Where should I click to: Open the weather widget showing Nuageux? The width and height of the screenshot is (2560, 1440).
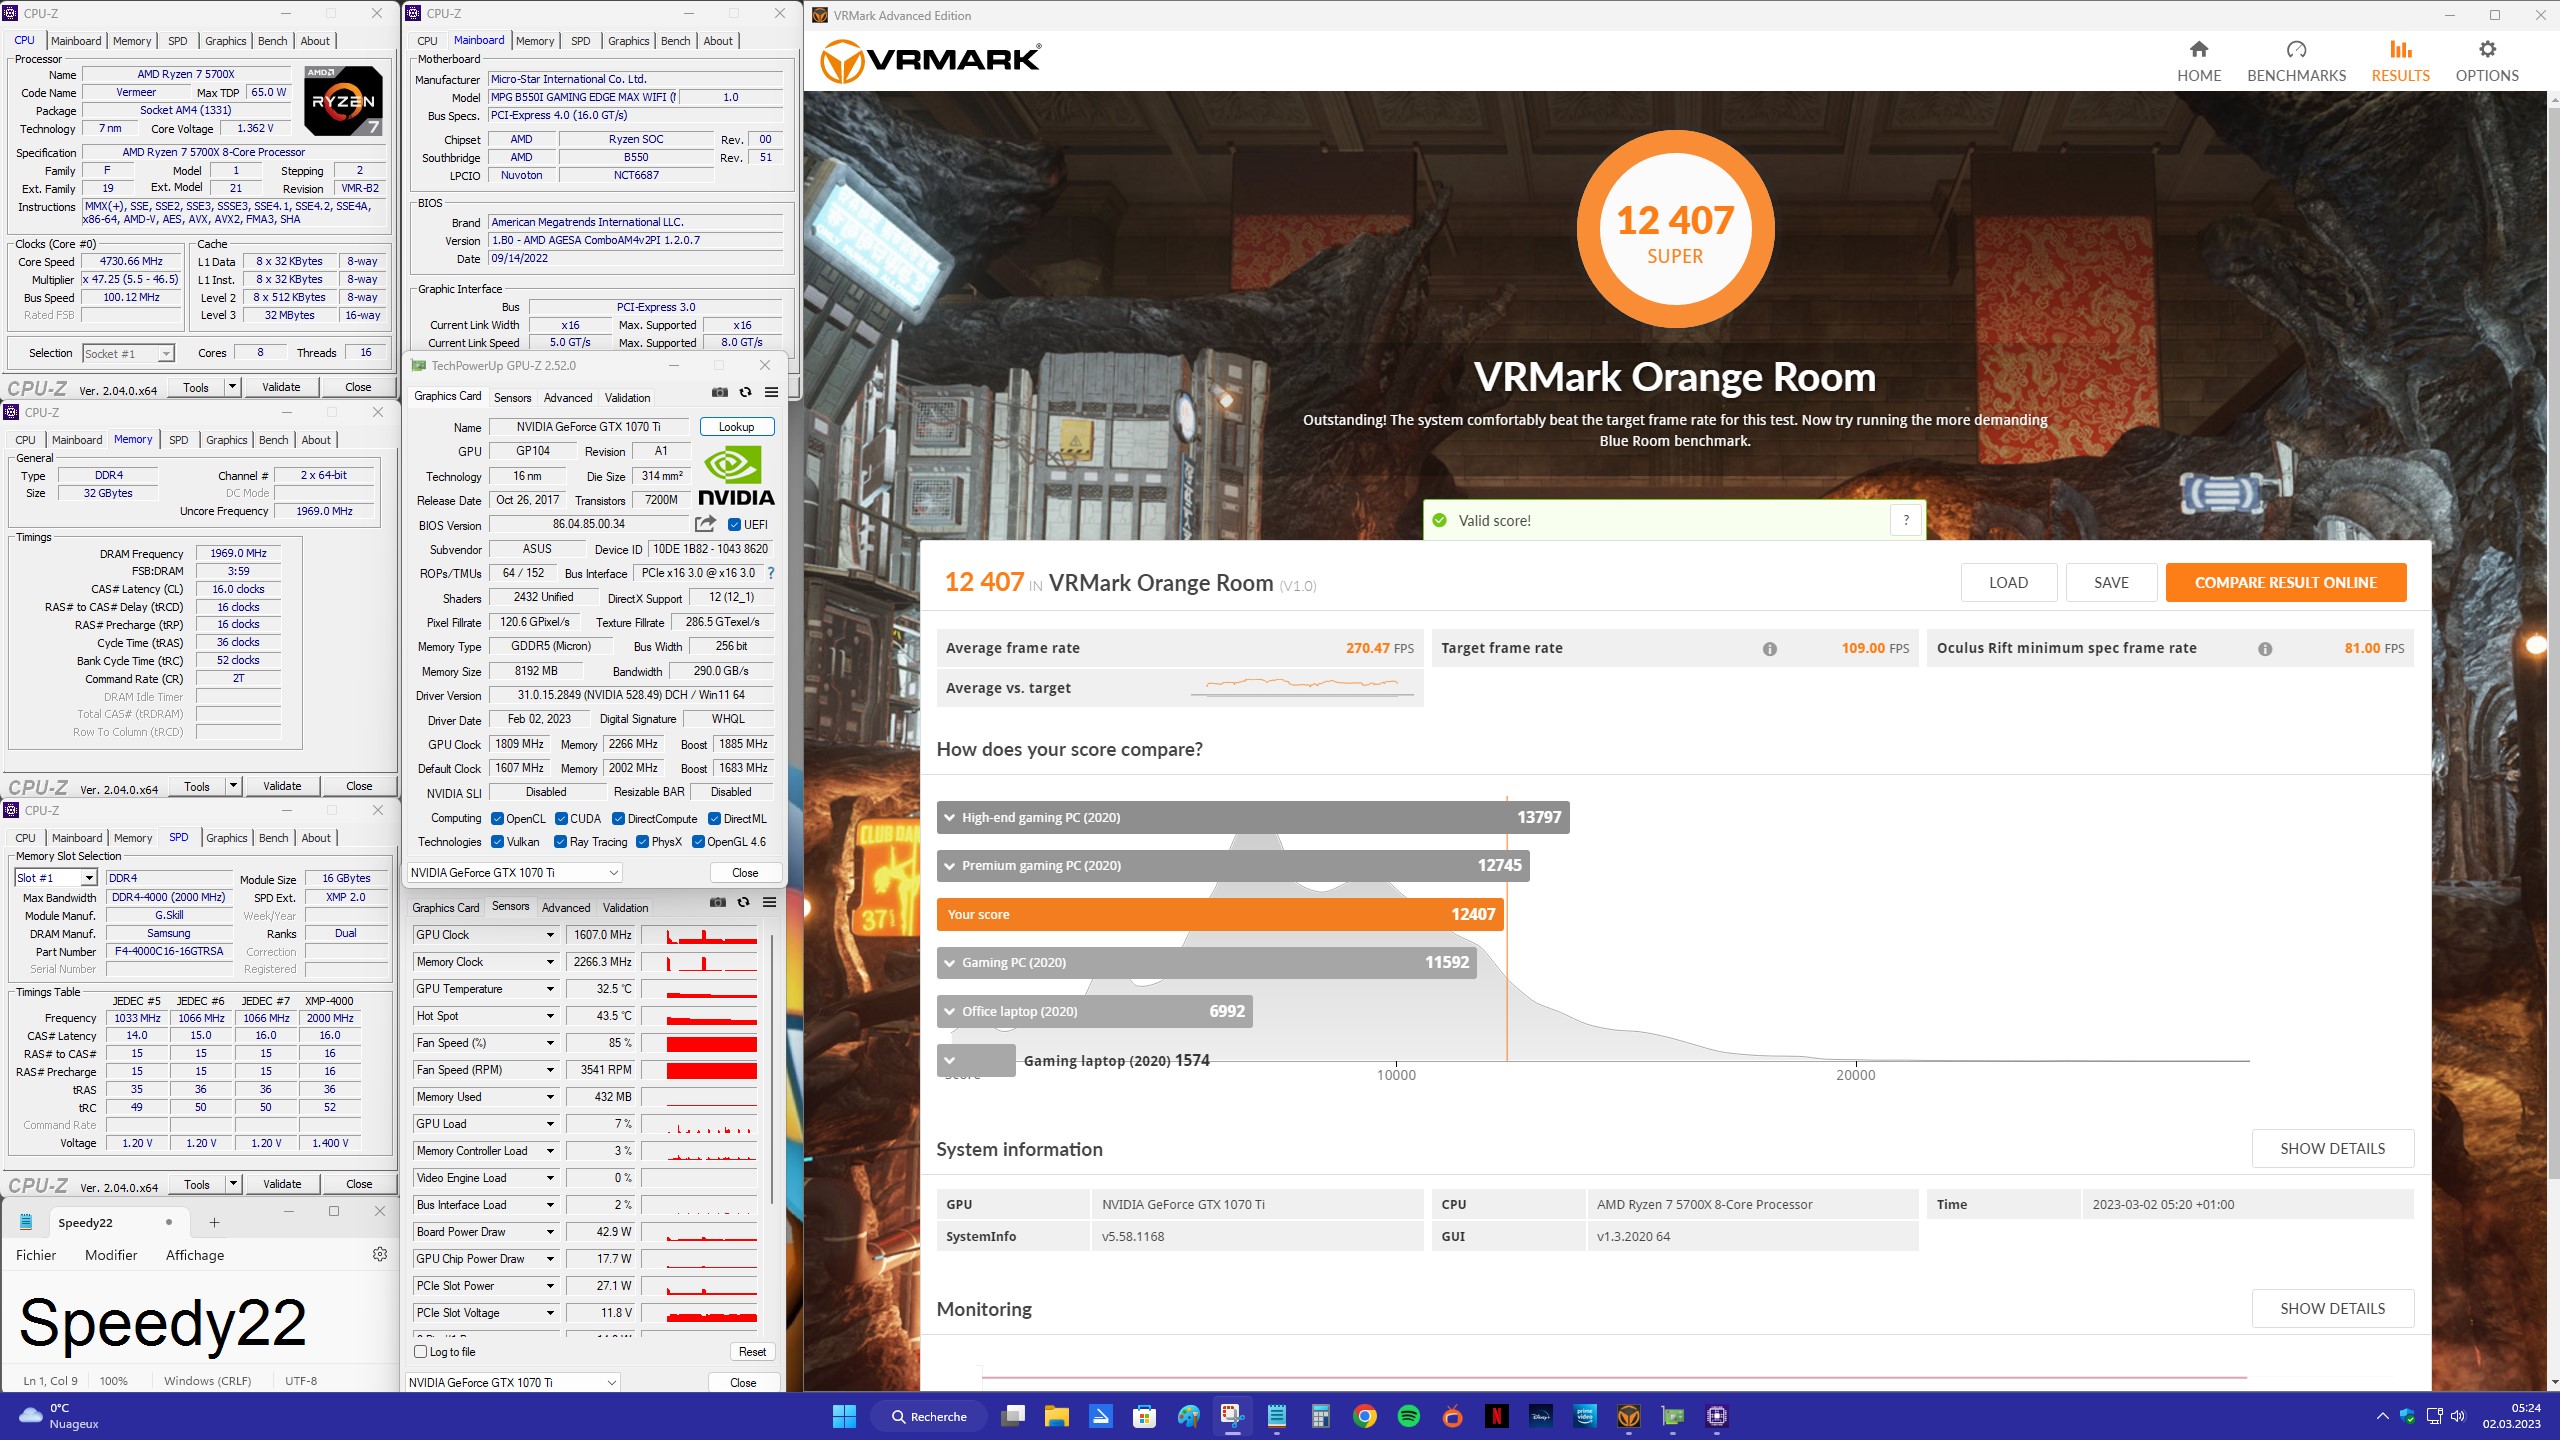tap(60, 1416)
